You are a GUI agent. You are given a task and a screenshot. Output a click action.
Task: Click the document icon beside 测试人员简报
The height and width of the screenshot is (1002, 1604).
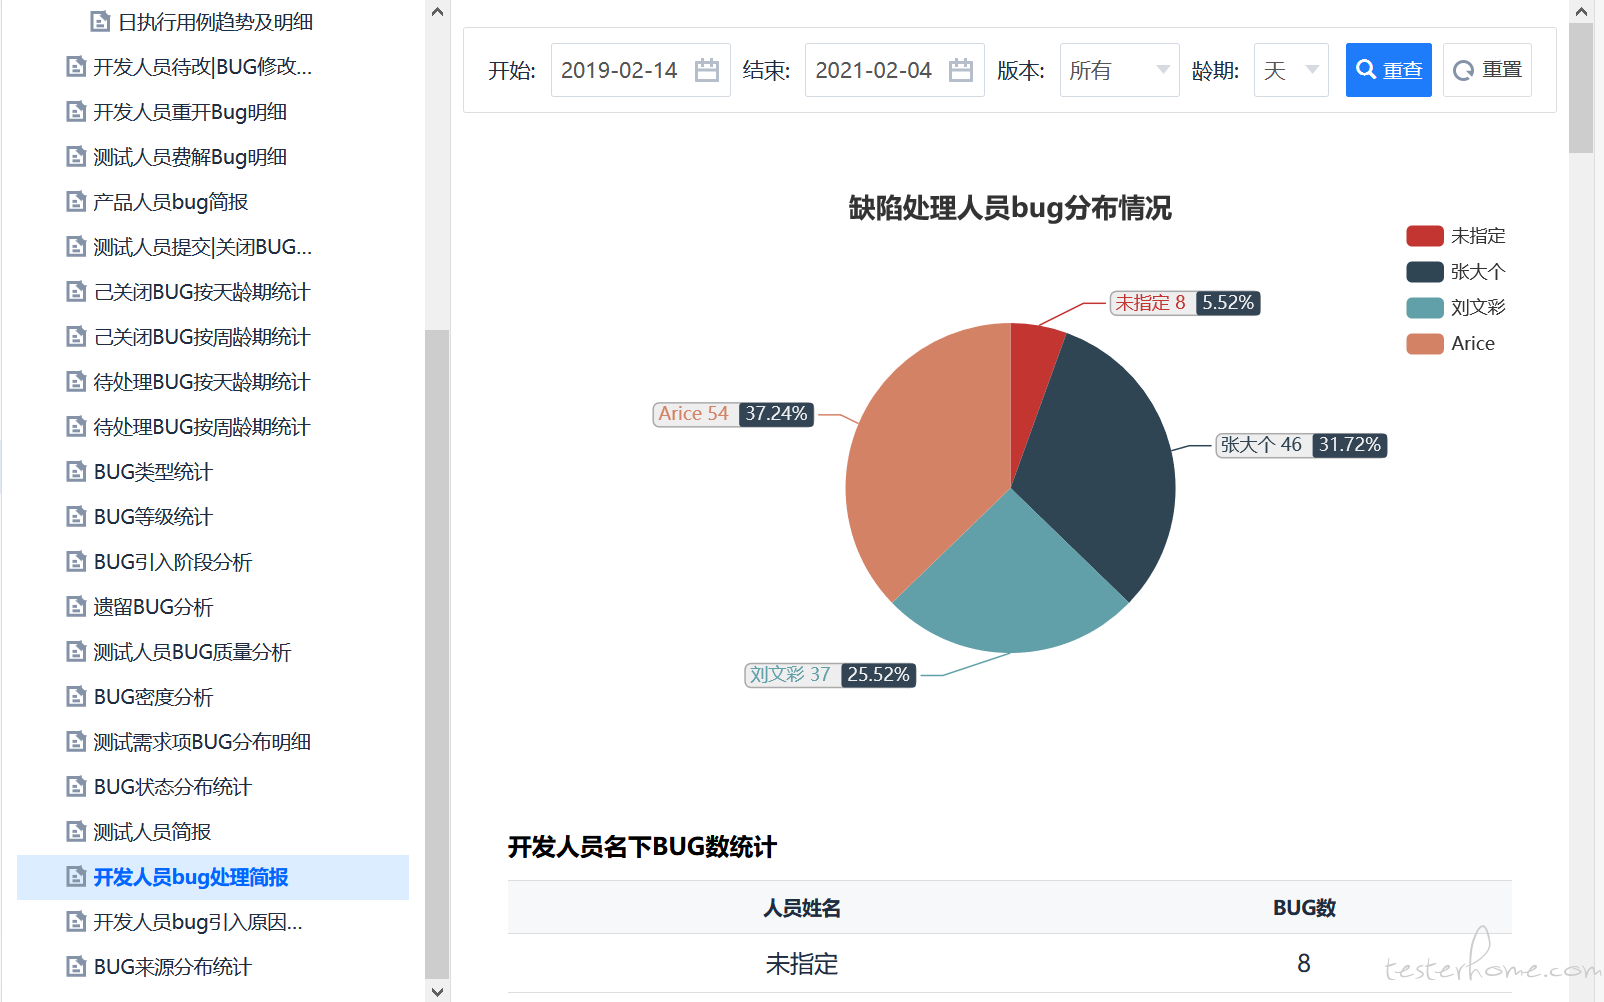pos(76,832)
